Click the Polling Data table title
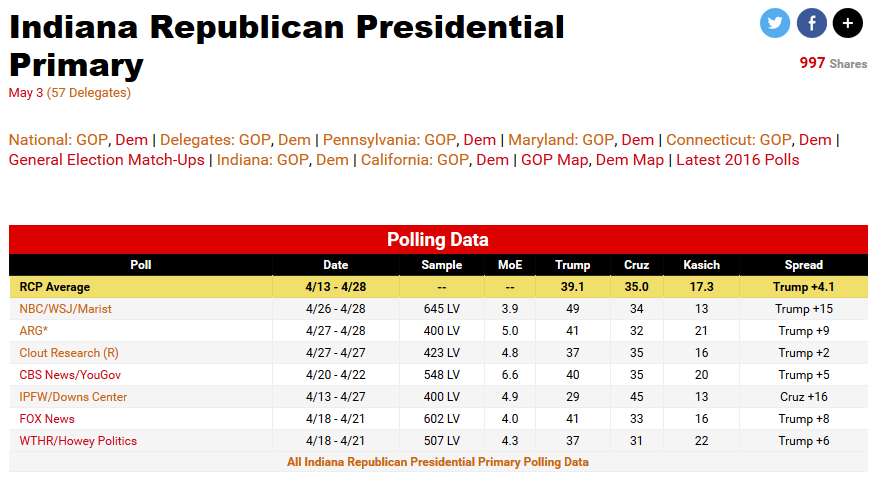The height and width of the screenshot is (481, 876). (438, 240)
